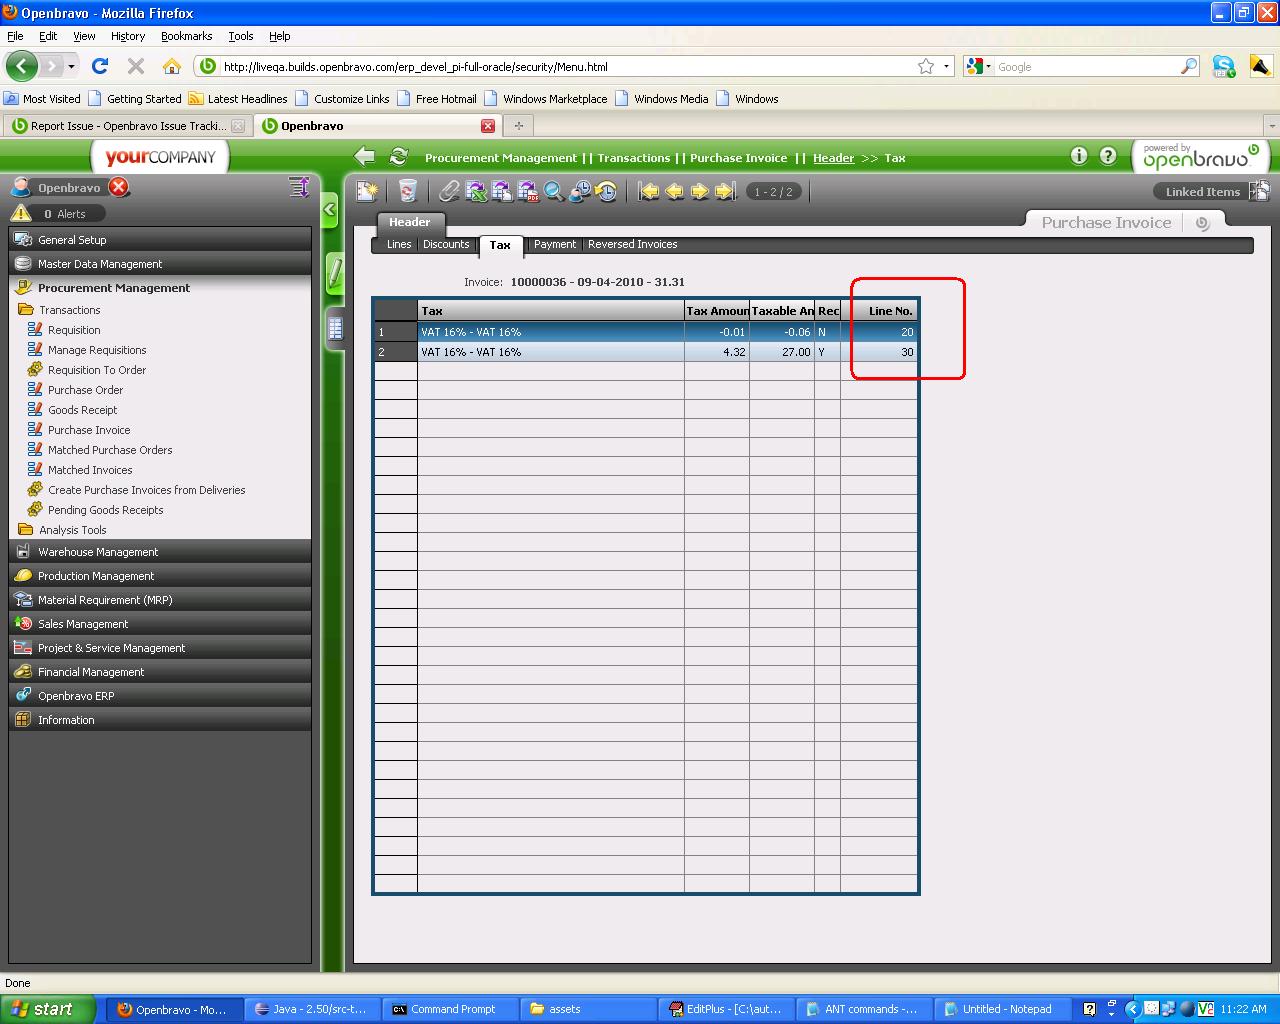The width and height of the screenshot is (1280, 1024).
Task: Open attachments with the paperclip icon
Action: (449, 191)
